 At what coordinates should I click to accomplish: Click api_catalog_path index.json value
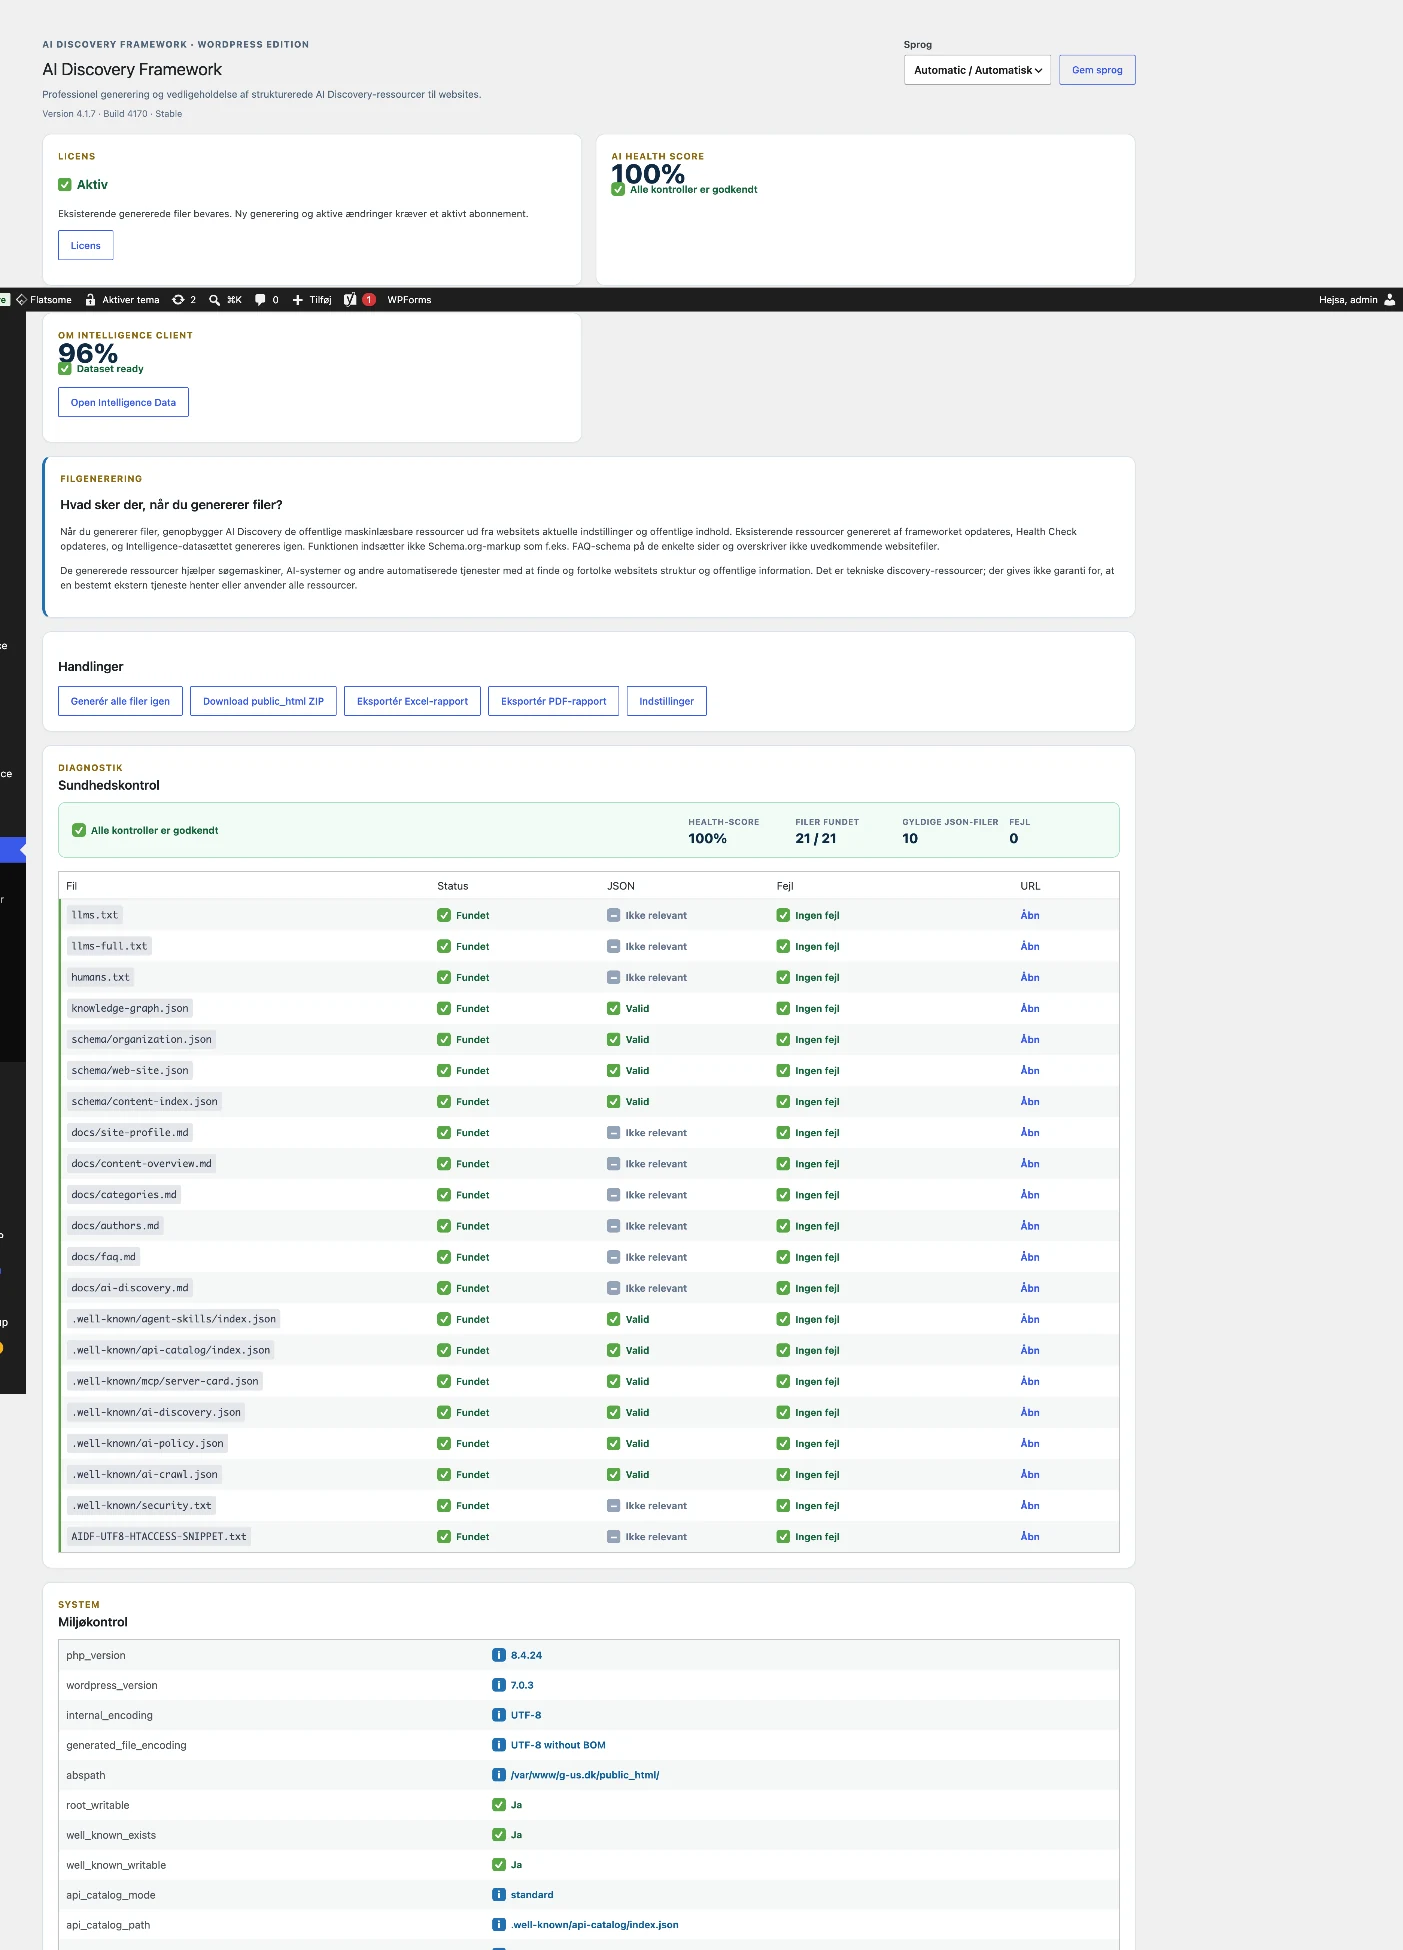click(x=594, y=1925)
